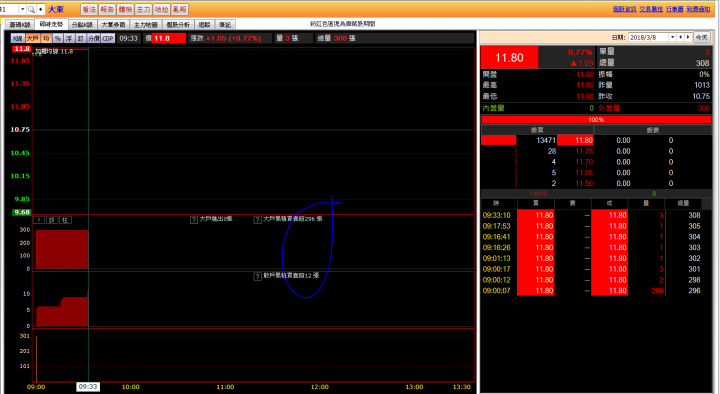The image size is (720, 394).
Task: Click the 看法 button
Action: click(89, 9)
